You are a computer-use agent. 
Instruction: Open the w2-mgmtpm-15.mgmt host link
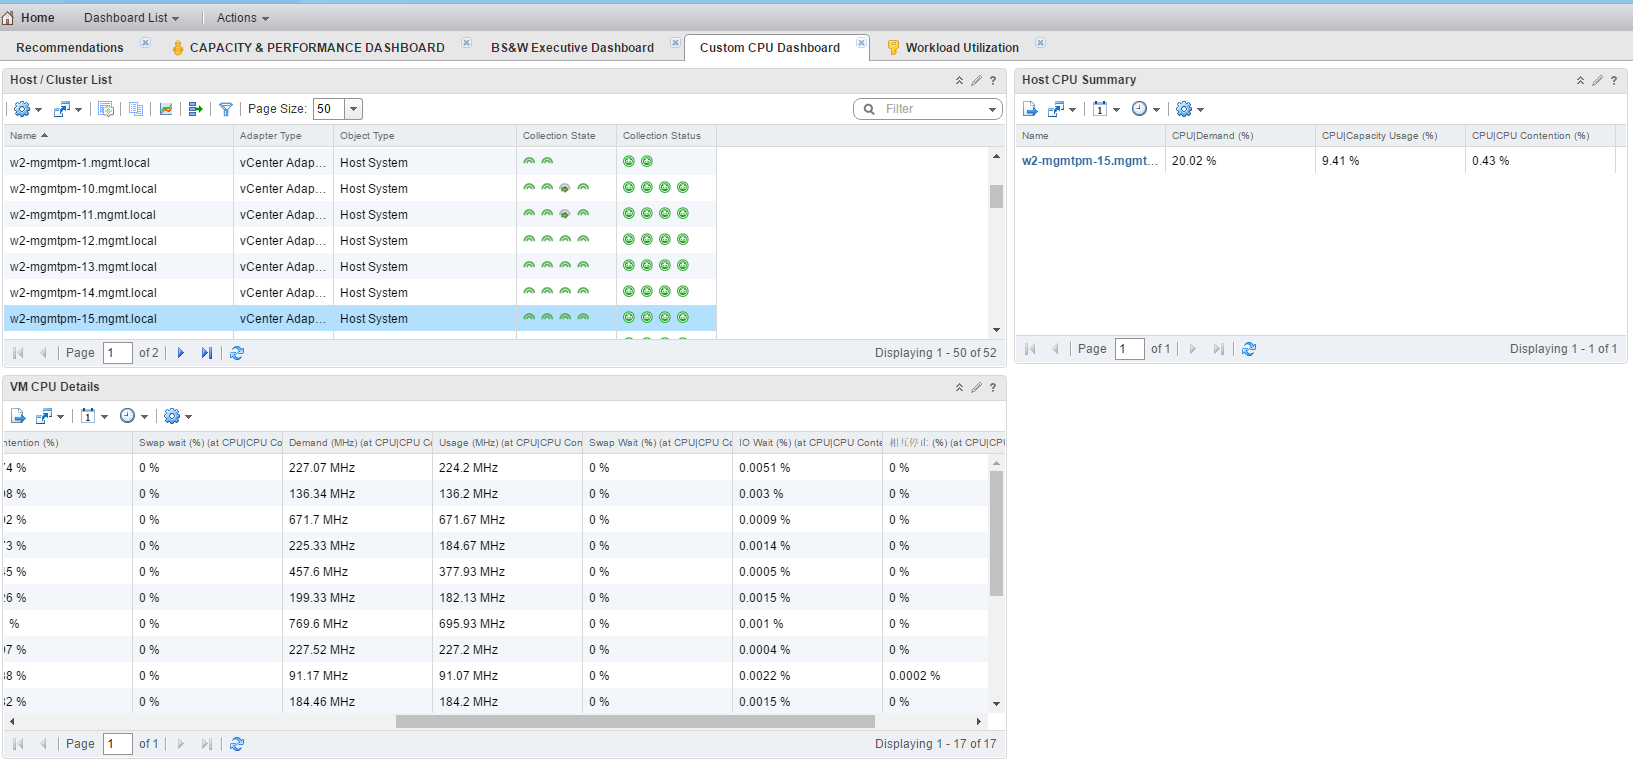coord(1089,161)
